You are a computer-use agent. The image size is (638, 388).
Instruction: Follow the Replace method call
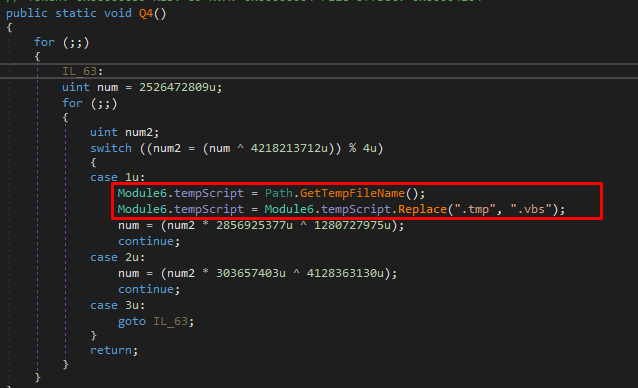point(422,209)
